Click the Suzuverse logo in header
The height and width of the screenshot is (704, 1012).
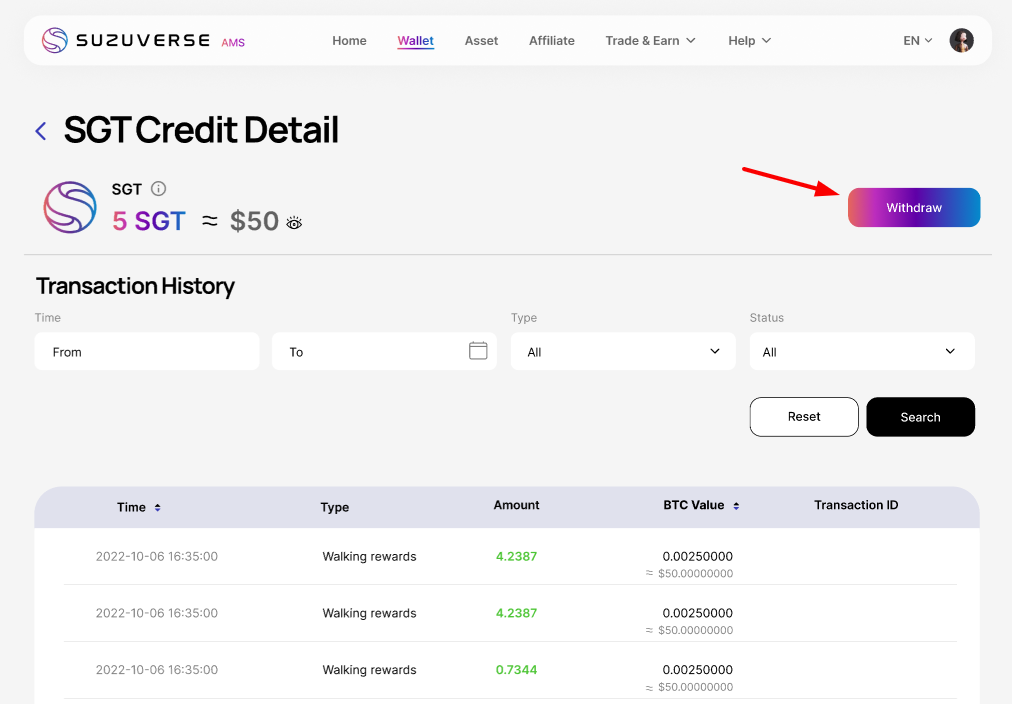pyautogui.click(x=126, y=41)
